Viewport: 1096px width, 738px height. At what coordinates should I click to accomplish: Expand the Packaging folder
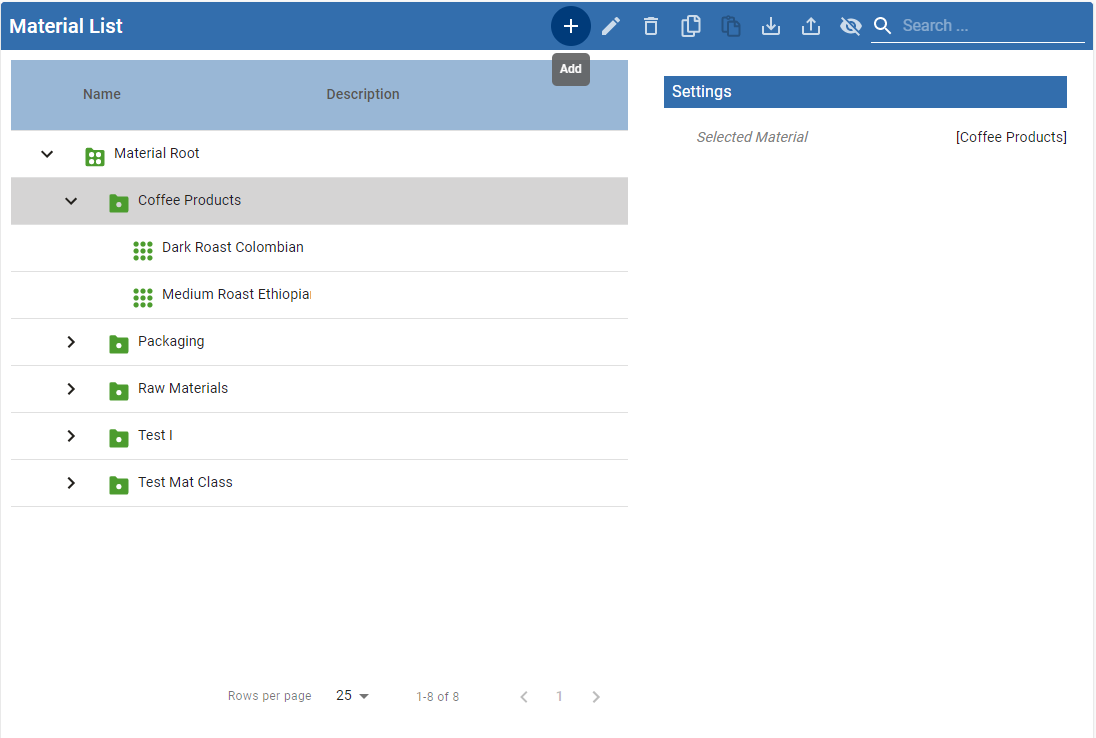click(71, 342)
